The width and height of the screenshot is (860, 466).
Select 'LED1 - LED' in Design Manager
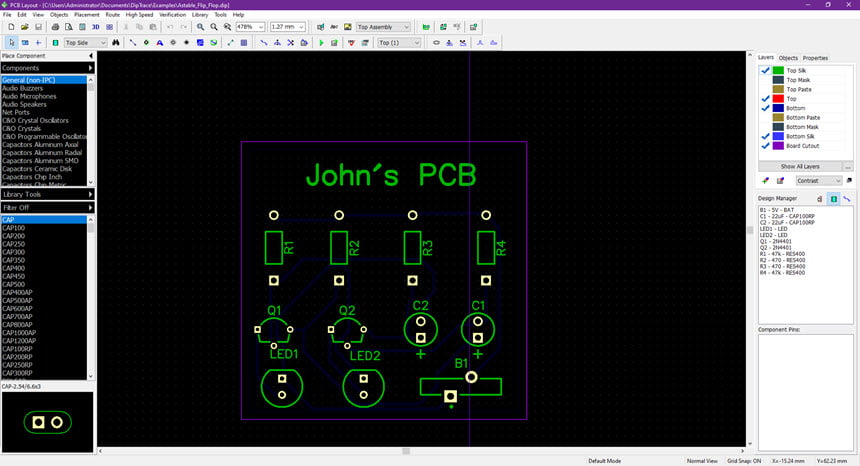click(x=773, y=229)
